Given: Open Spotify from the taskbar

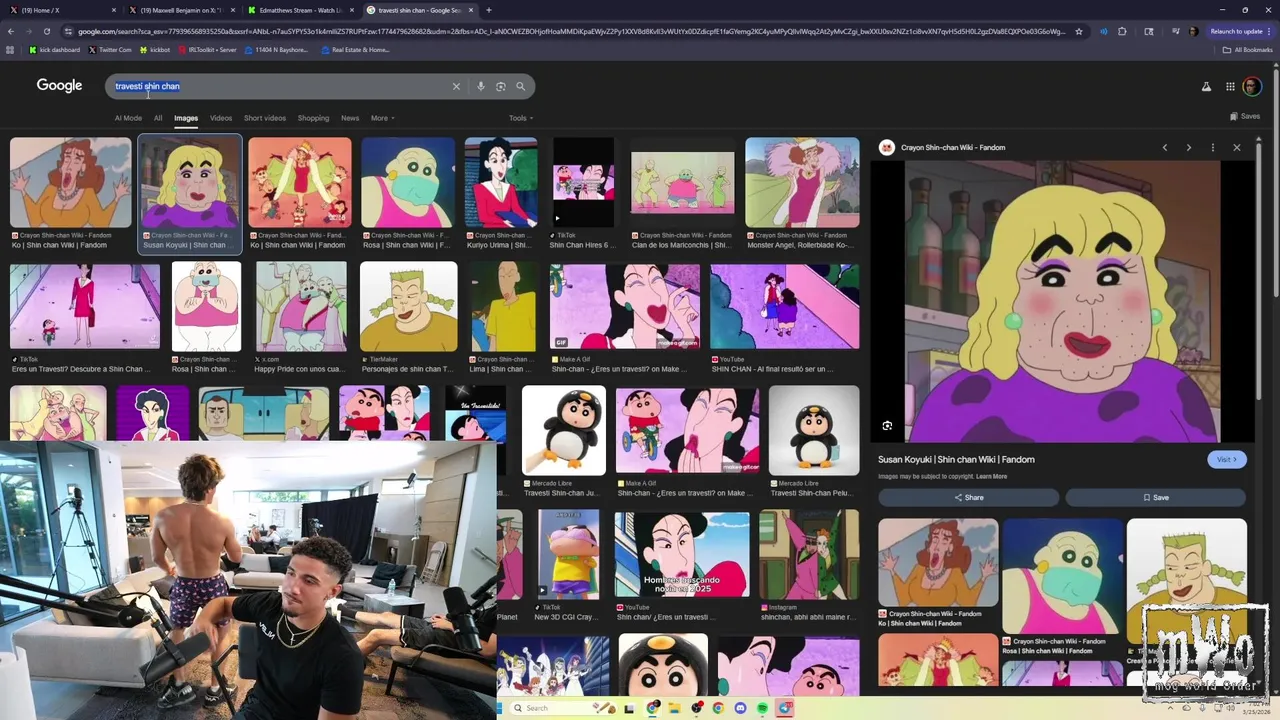Looking at the screenshot, I should 762,708.
